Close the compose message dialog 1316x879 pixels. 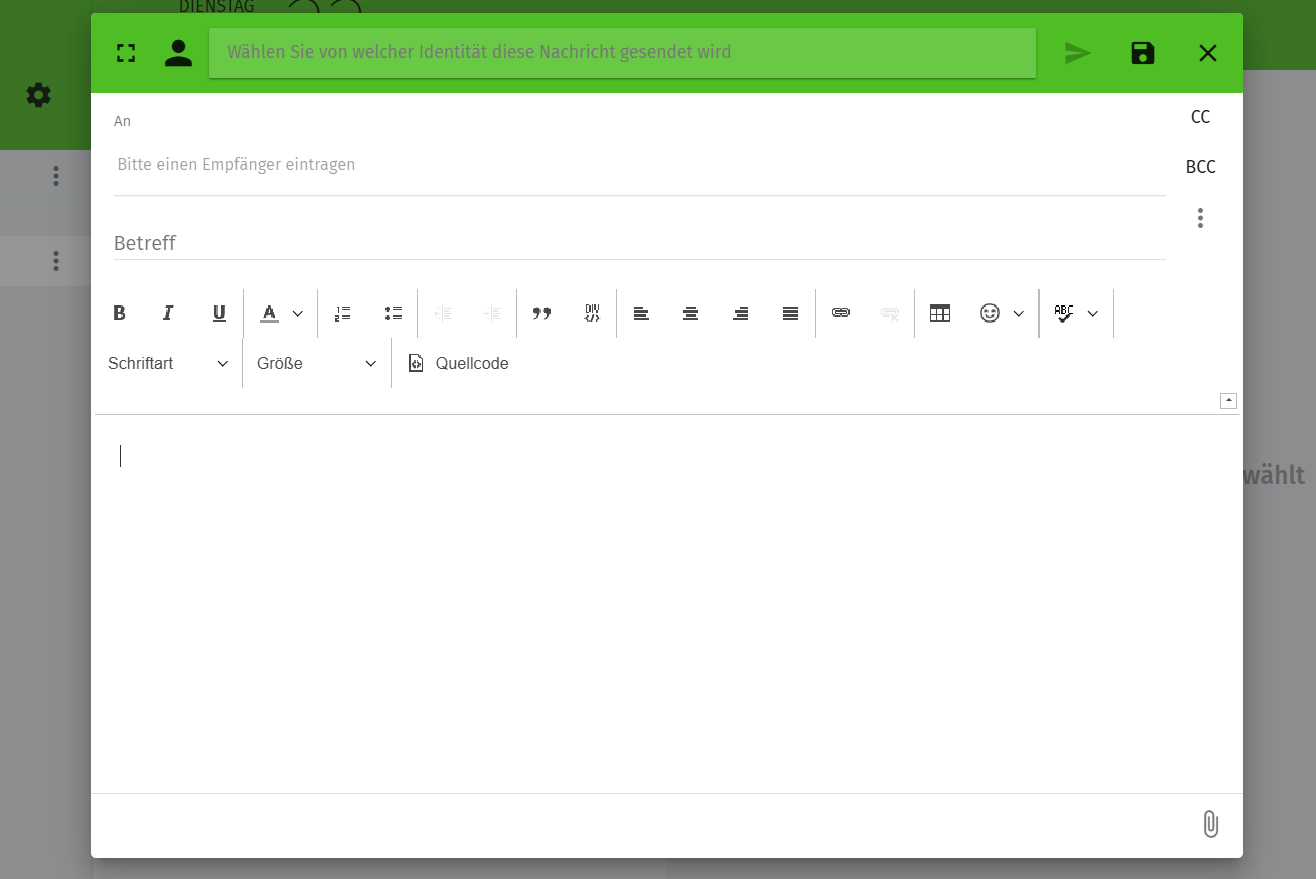click(1208, 53)
